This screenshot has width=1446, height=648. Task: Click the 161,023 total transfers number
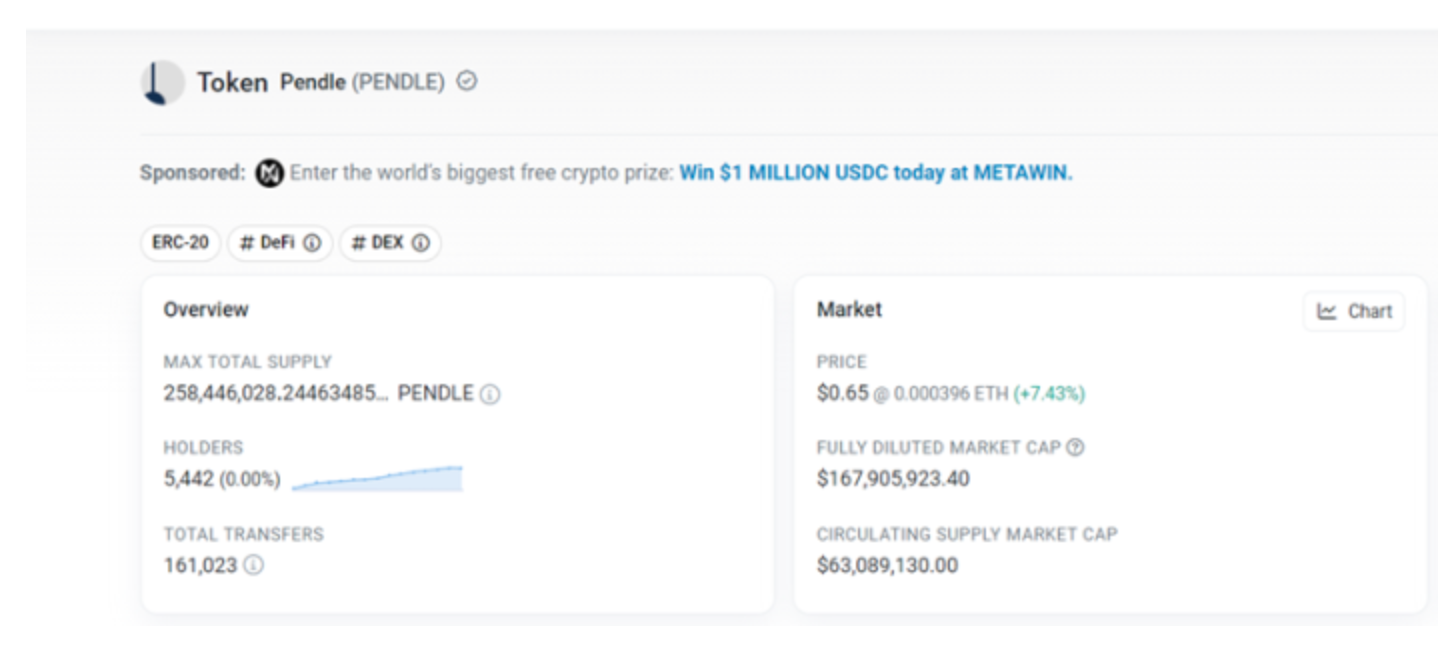pyautogui.click(x=200, y=566)
